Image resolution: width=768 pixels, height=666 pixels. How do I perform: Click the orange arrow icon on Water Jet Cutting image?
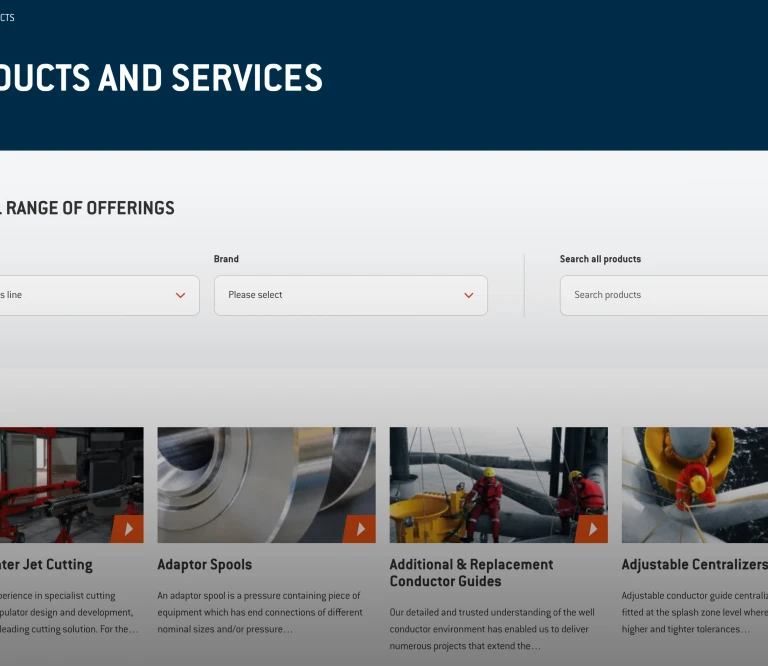point(127,529)
